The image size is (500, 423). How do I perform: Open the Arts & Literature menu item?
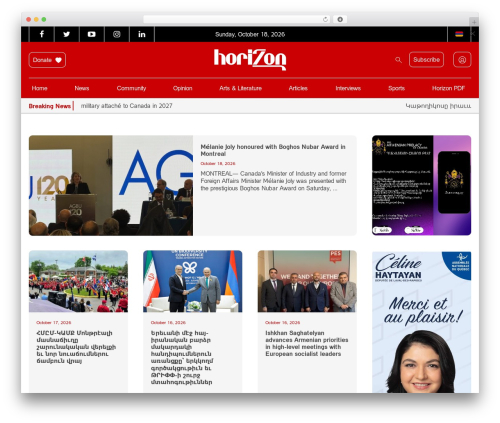click(x=240, y=88)
